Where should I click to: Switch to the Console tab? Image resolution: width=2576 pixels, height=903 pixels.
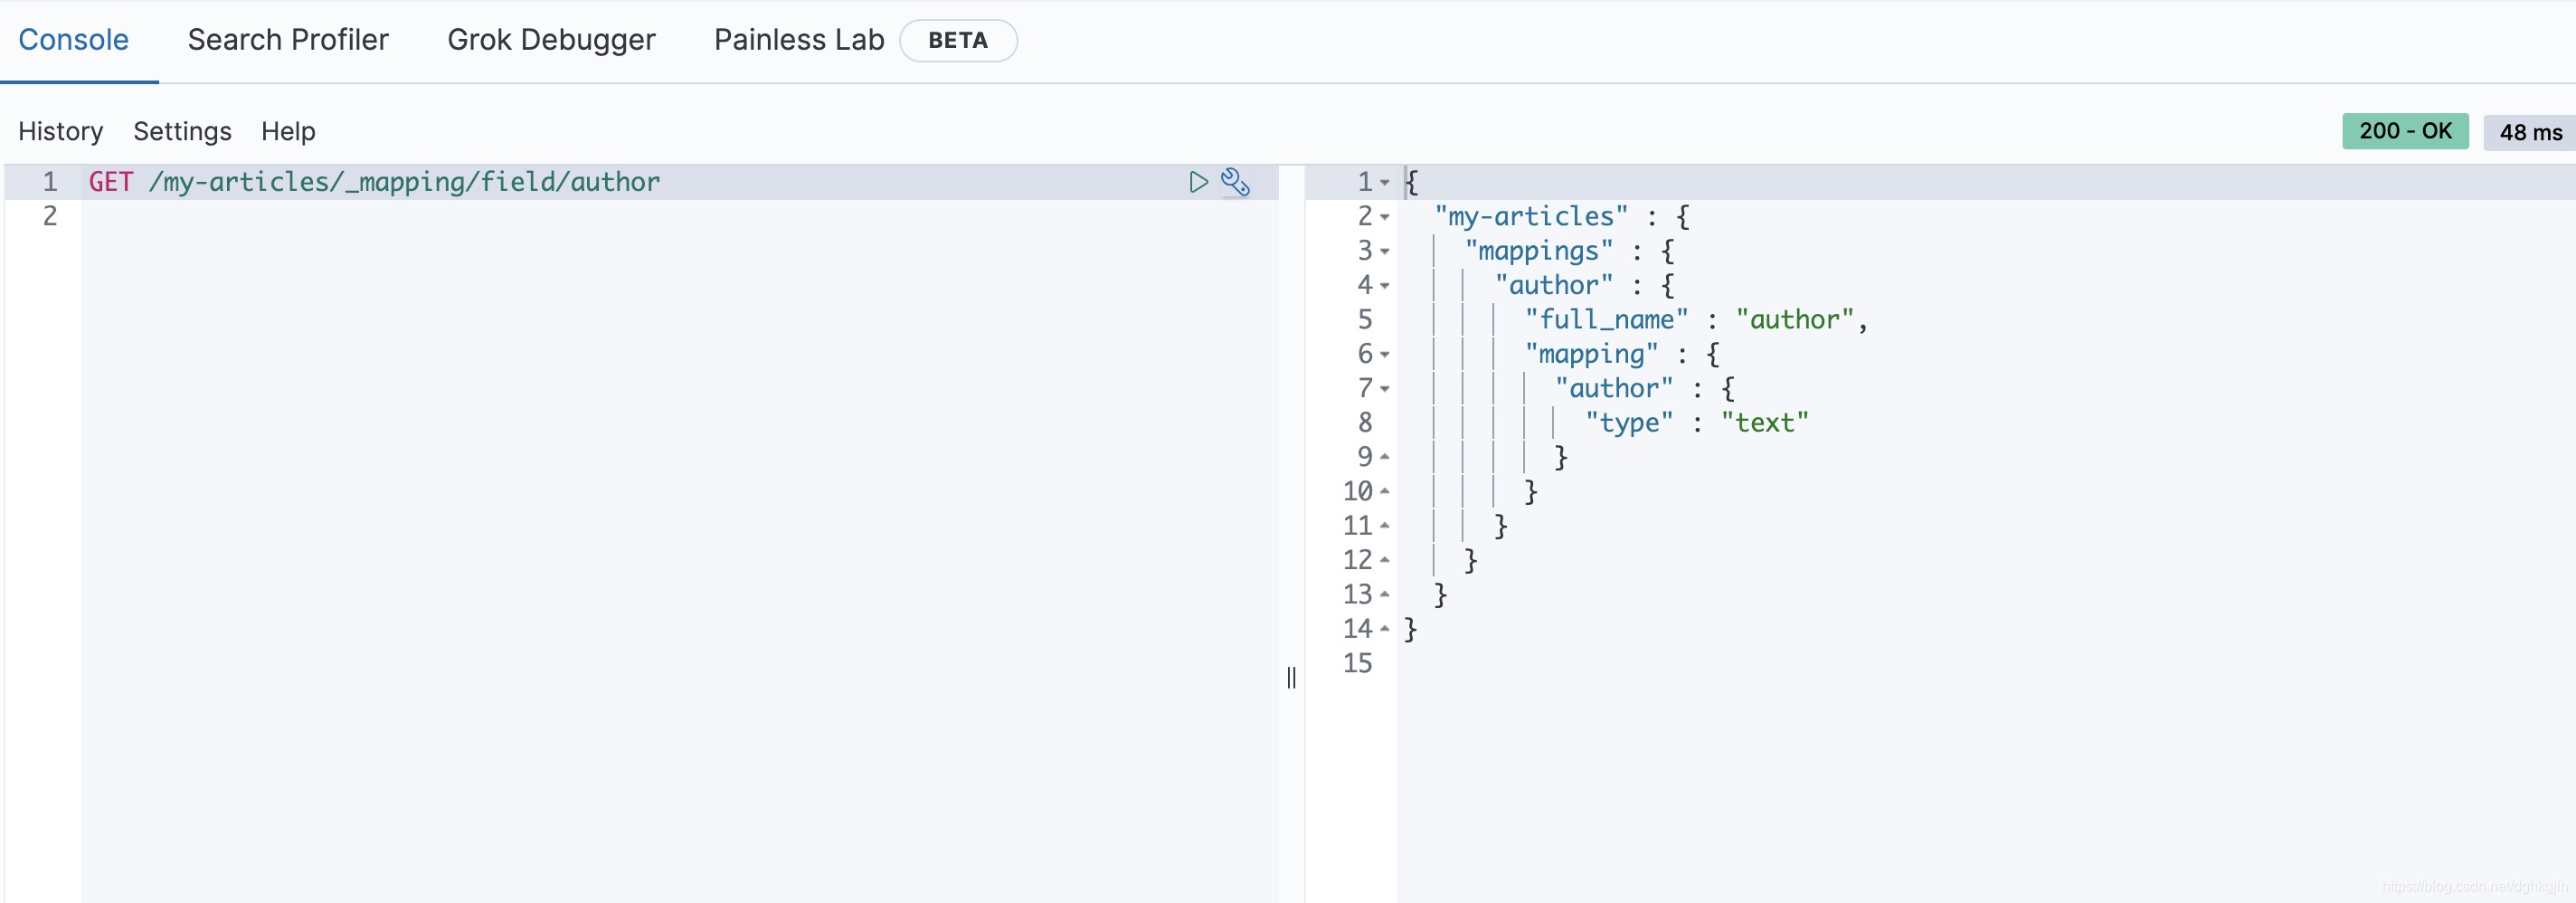coord(74,40)
